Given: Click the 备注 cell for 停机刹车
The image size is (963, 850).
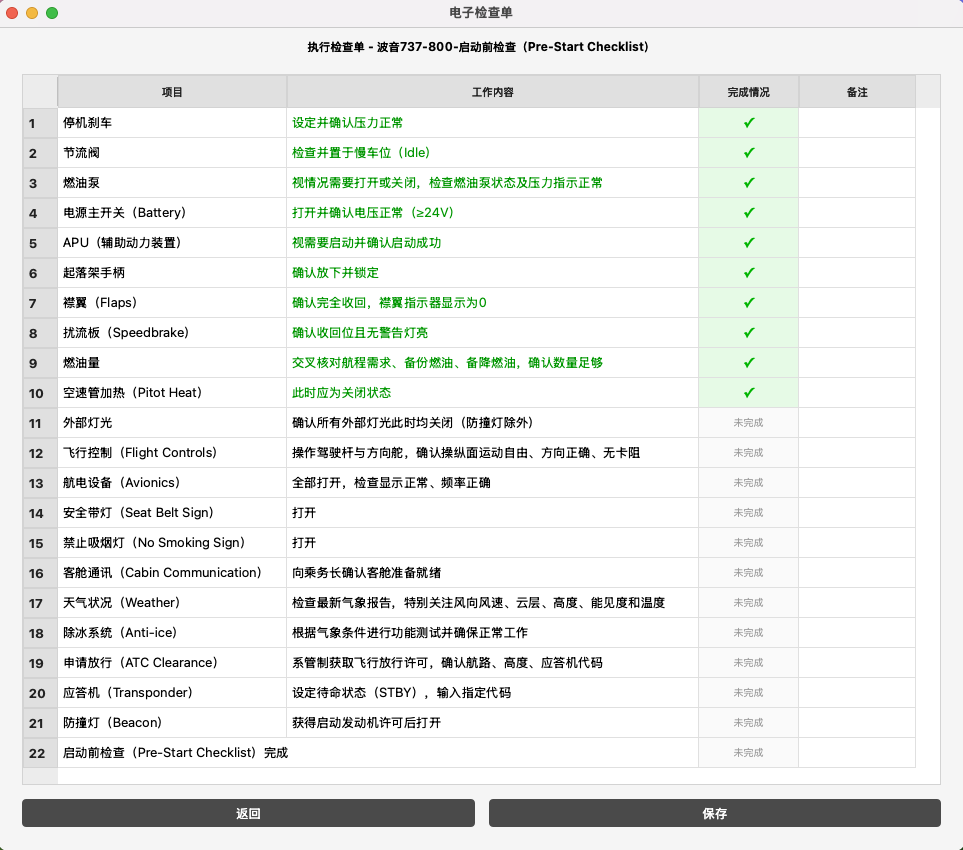Looking at the screenshot, I should point(857,123).
